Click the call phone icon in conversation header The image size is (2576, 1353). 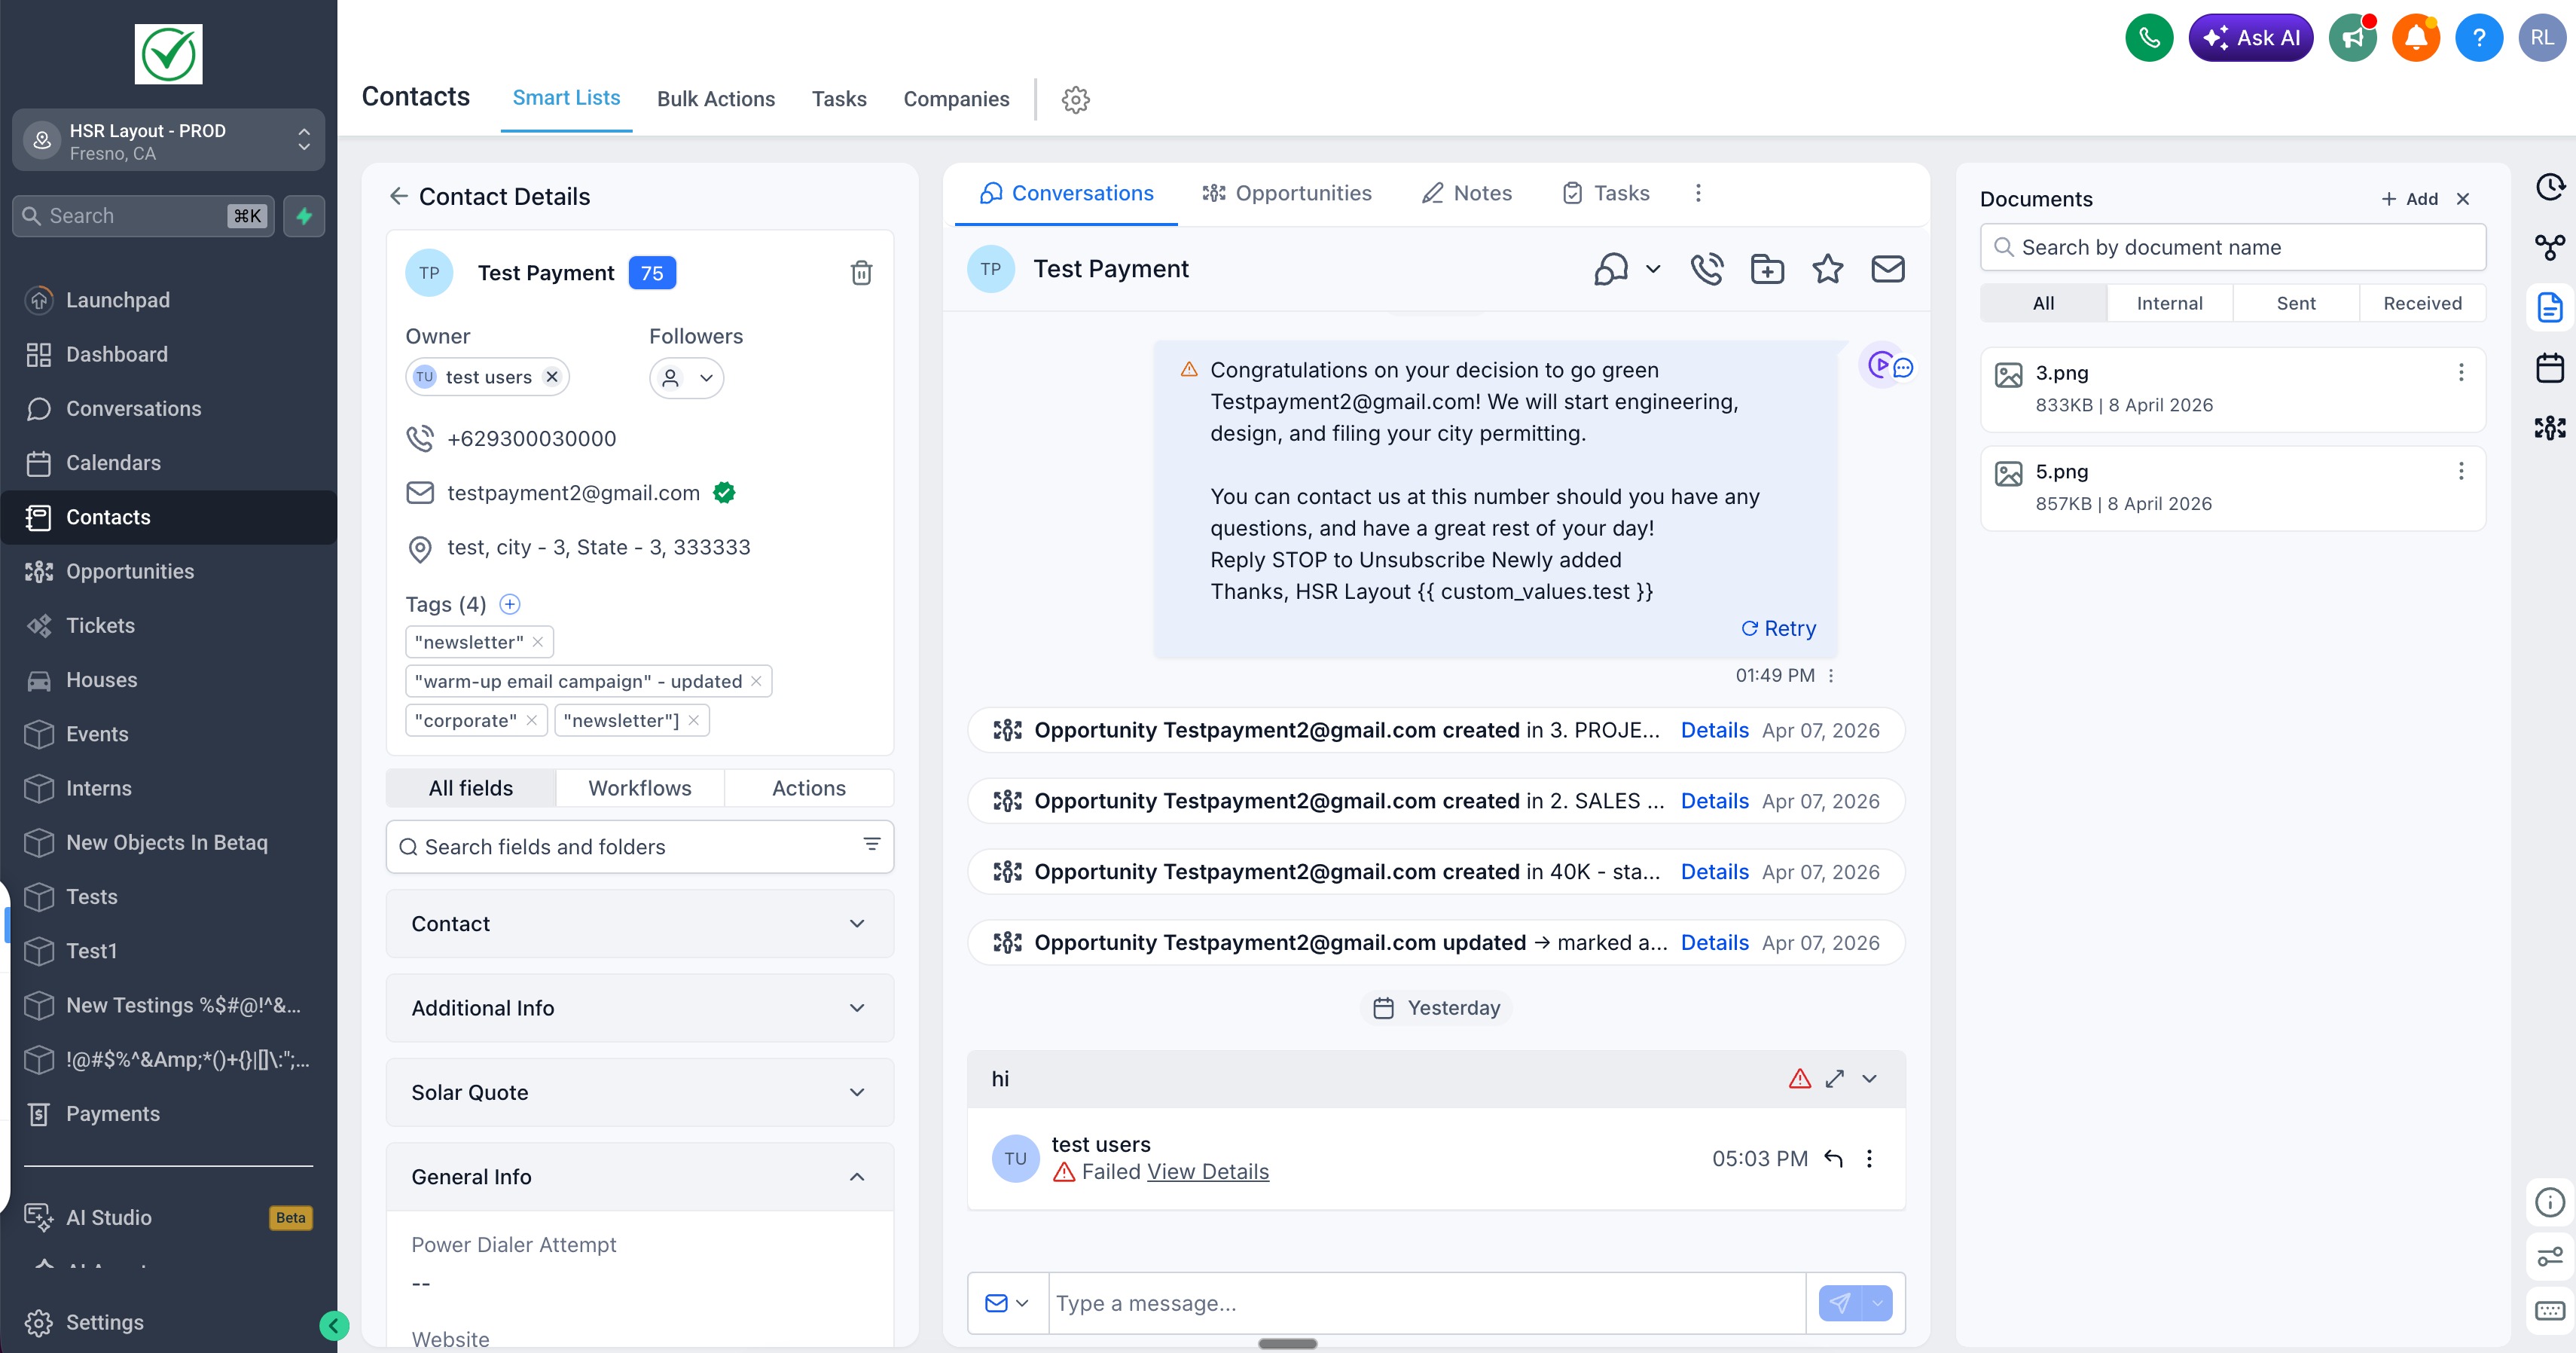click(x=1706, y=269)
